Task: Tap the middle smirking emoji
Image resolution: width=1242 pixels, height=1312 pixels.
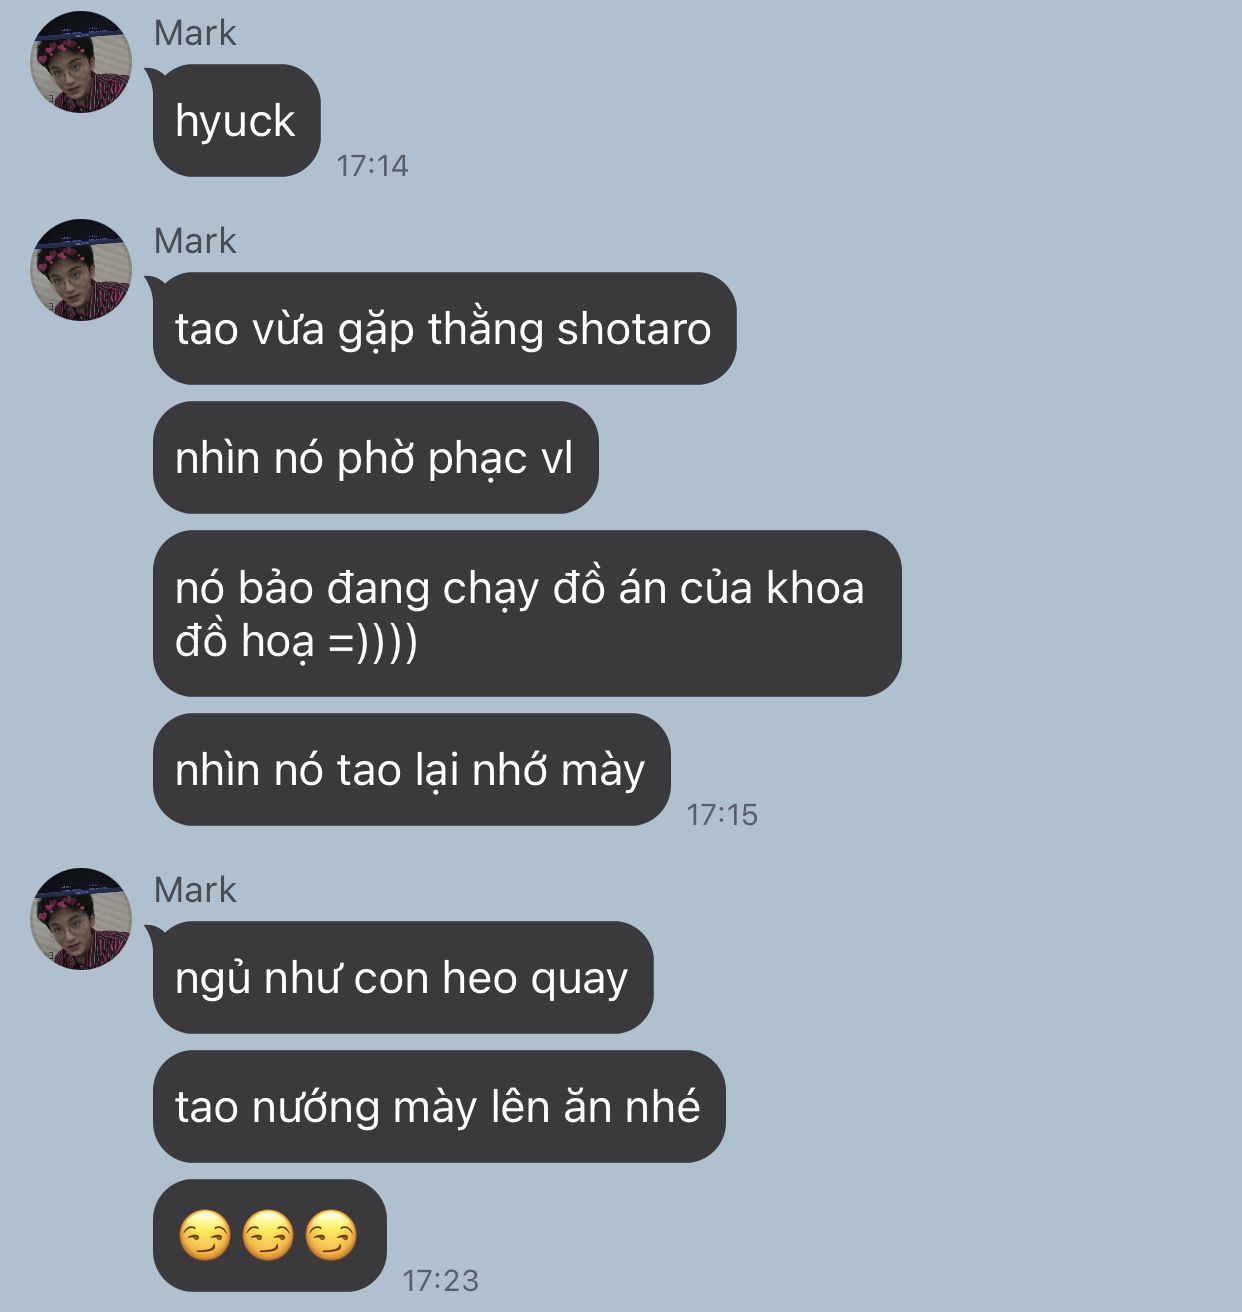Action: [x=268, y=1235]
